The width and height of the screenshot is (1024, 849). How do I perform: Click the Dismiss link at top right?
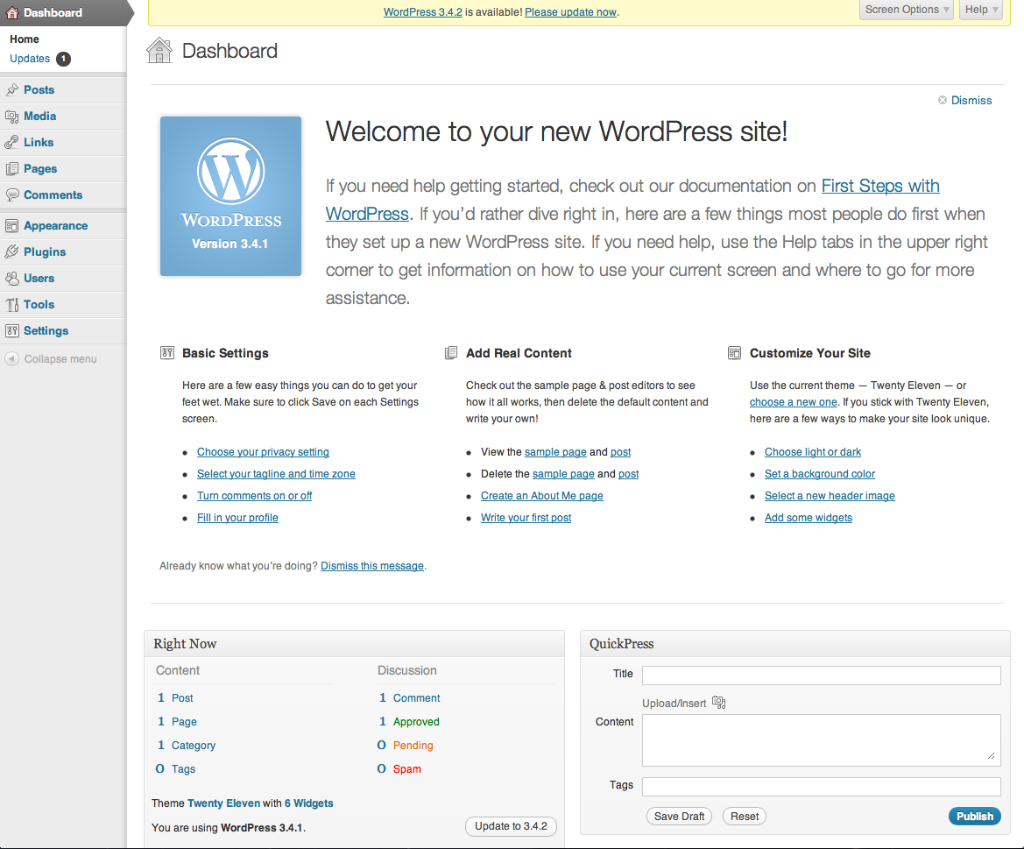[971, 100]
